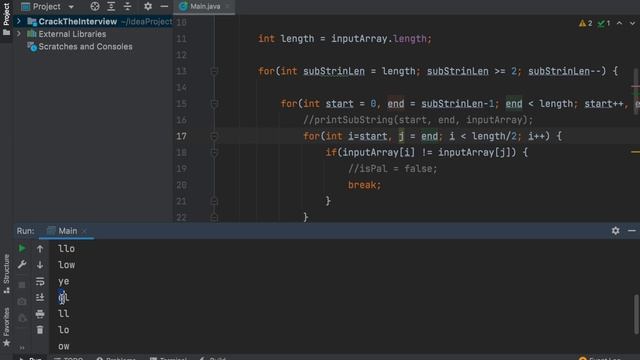Click the Stop process icon
Image resolution: width=640 pixels, height=360 pixels.
click(x=22, y=285)
